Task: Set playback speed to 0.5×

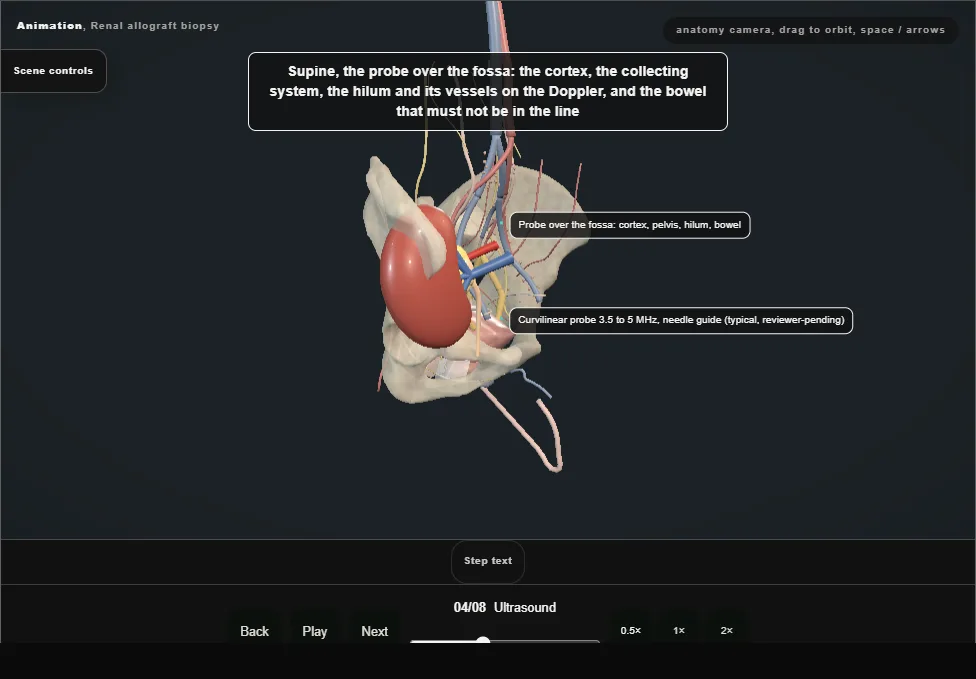Action: 631,630
